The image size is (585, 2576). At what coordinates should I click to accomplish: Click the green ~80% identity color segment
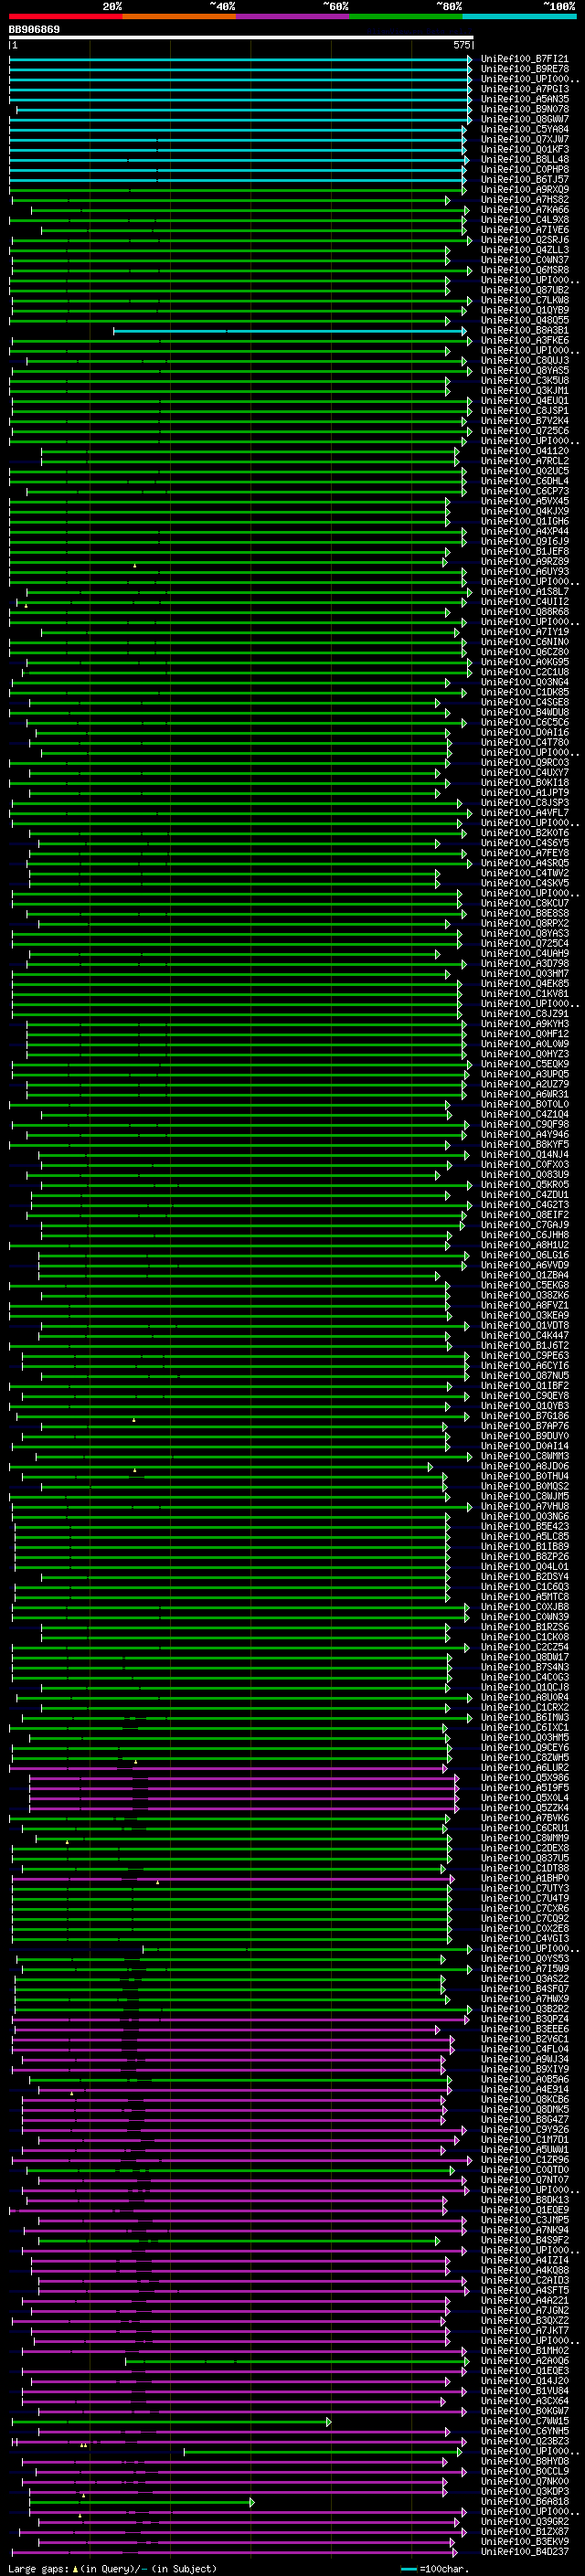coord(406,16)
